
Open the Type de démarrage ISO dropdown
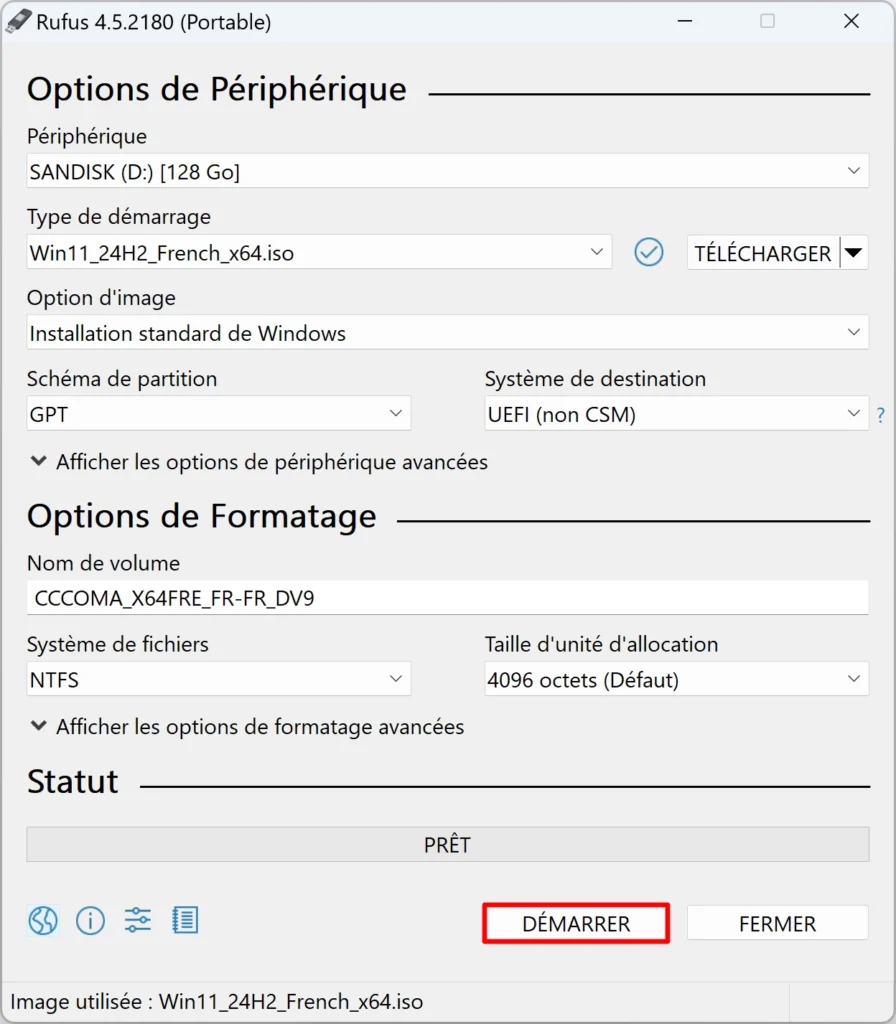click(319, 252)
